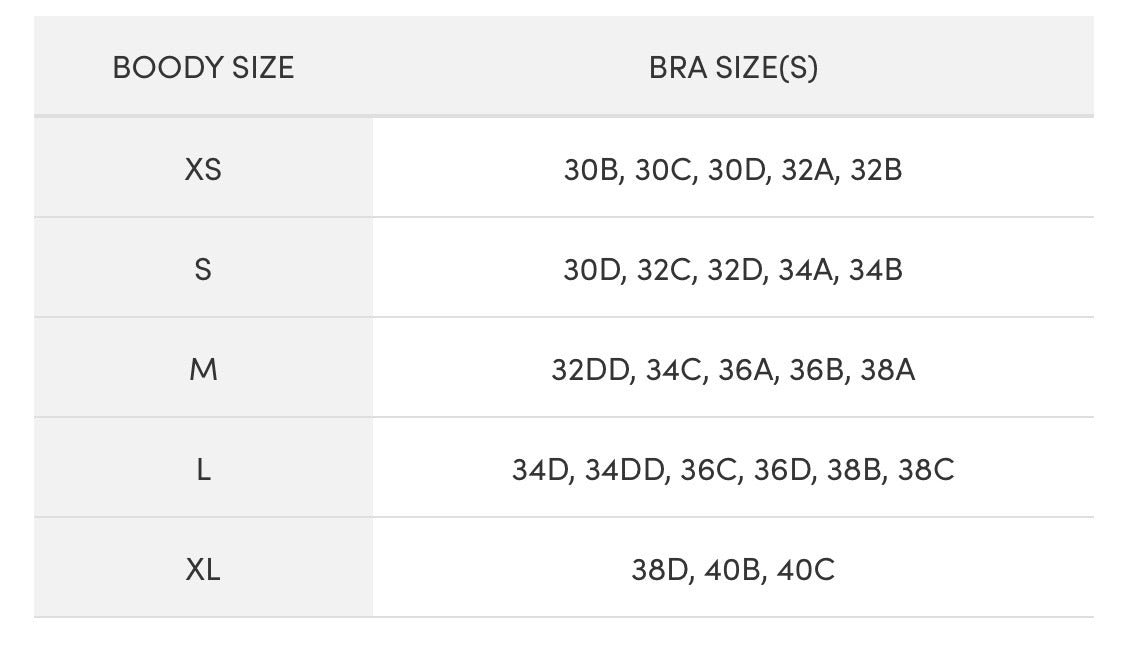Select the M size cell
The width and height of the screenshot is (1132, 668).
(x=203, y=370)
